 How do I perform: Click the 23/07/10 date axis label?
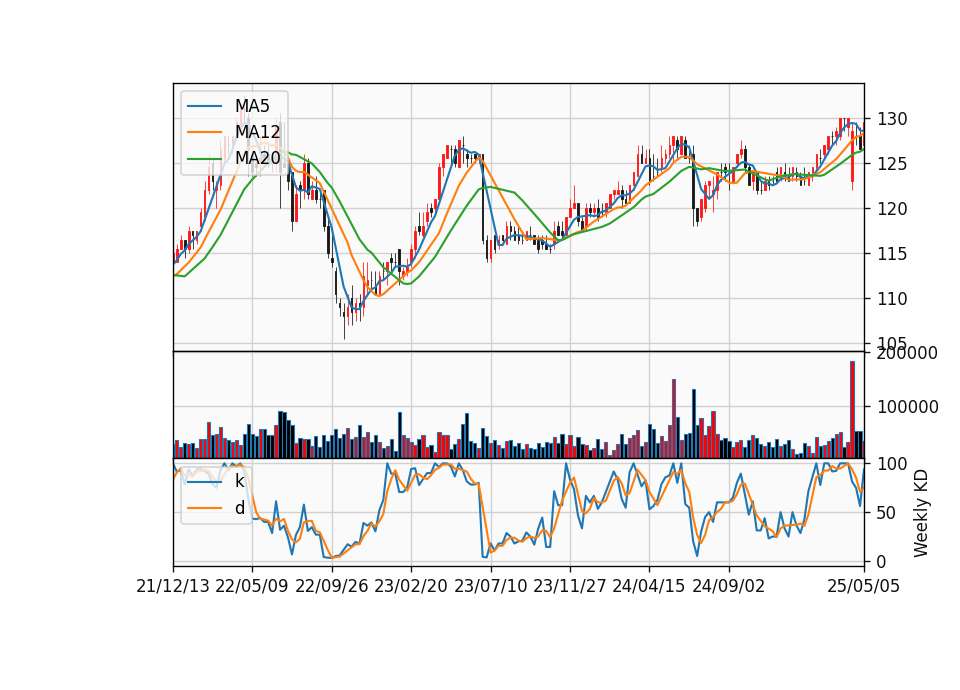[490, 586]
